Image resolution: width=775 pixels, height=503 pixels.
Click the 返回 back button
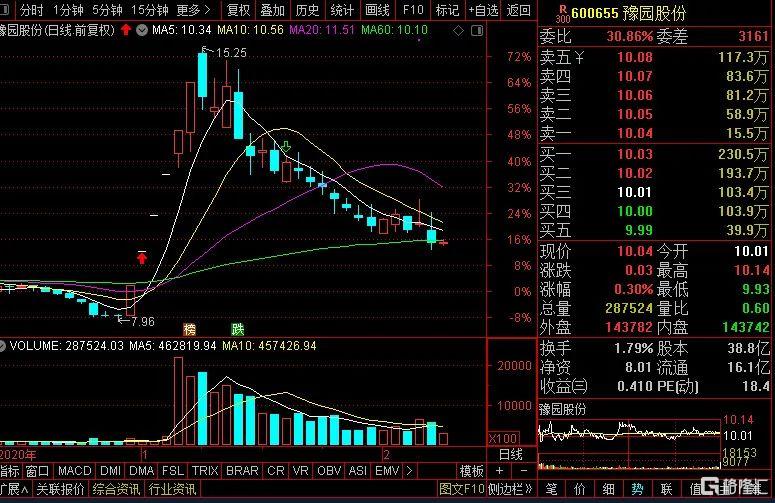(x=518, y=10)
